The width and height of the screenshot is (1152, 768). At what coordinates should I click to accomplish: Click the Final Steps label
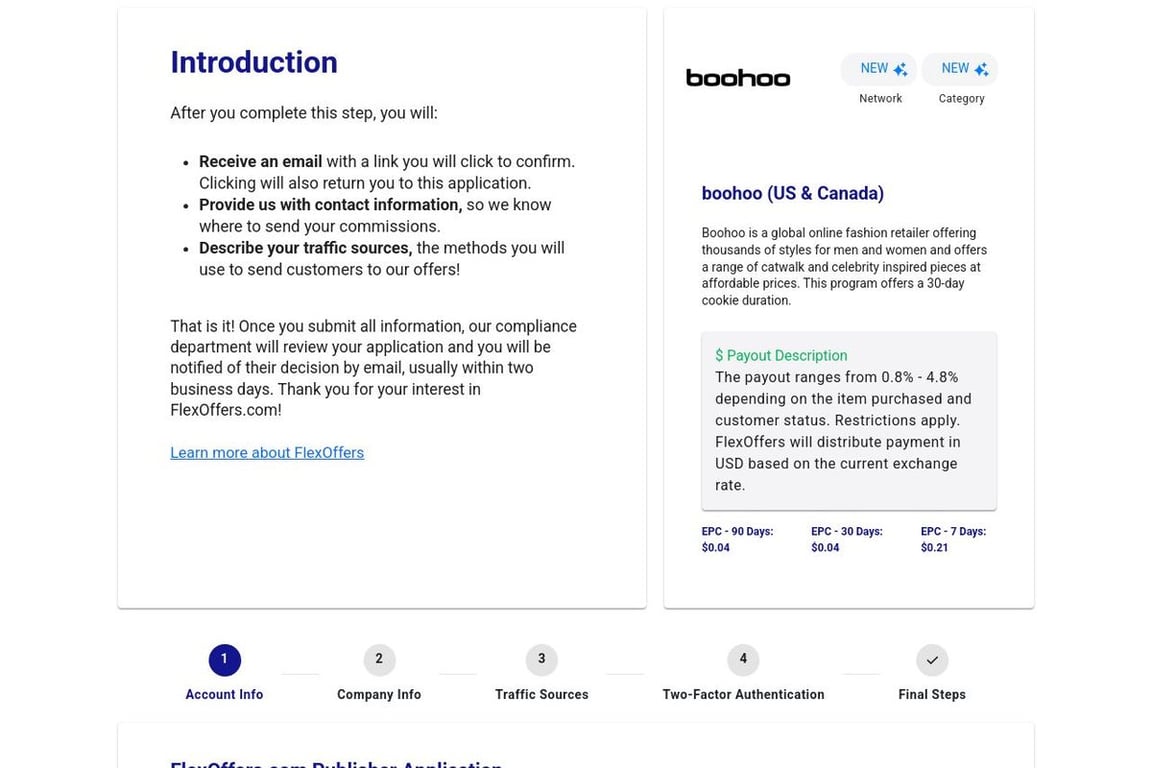click(x=932, y=695)
